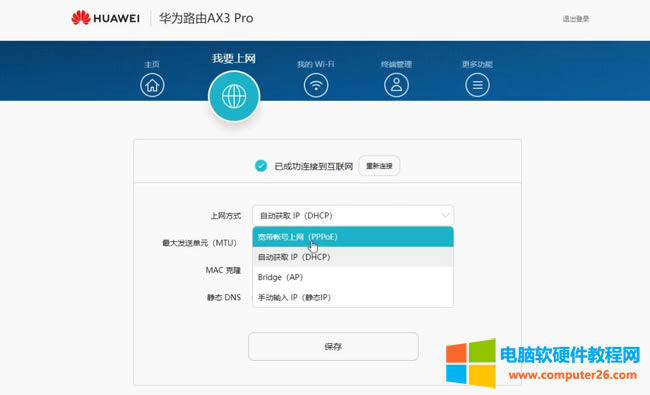Select the 终端管理 tab label

click(396, 64)
